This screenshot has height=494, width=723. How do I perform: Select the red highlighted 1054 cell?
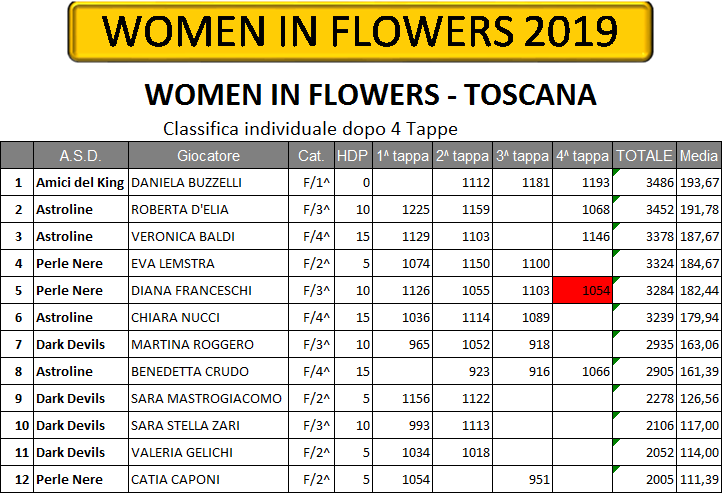582,291
